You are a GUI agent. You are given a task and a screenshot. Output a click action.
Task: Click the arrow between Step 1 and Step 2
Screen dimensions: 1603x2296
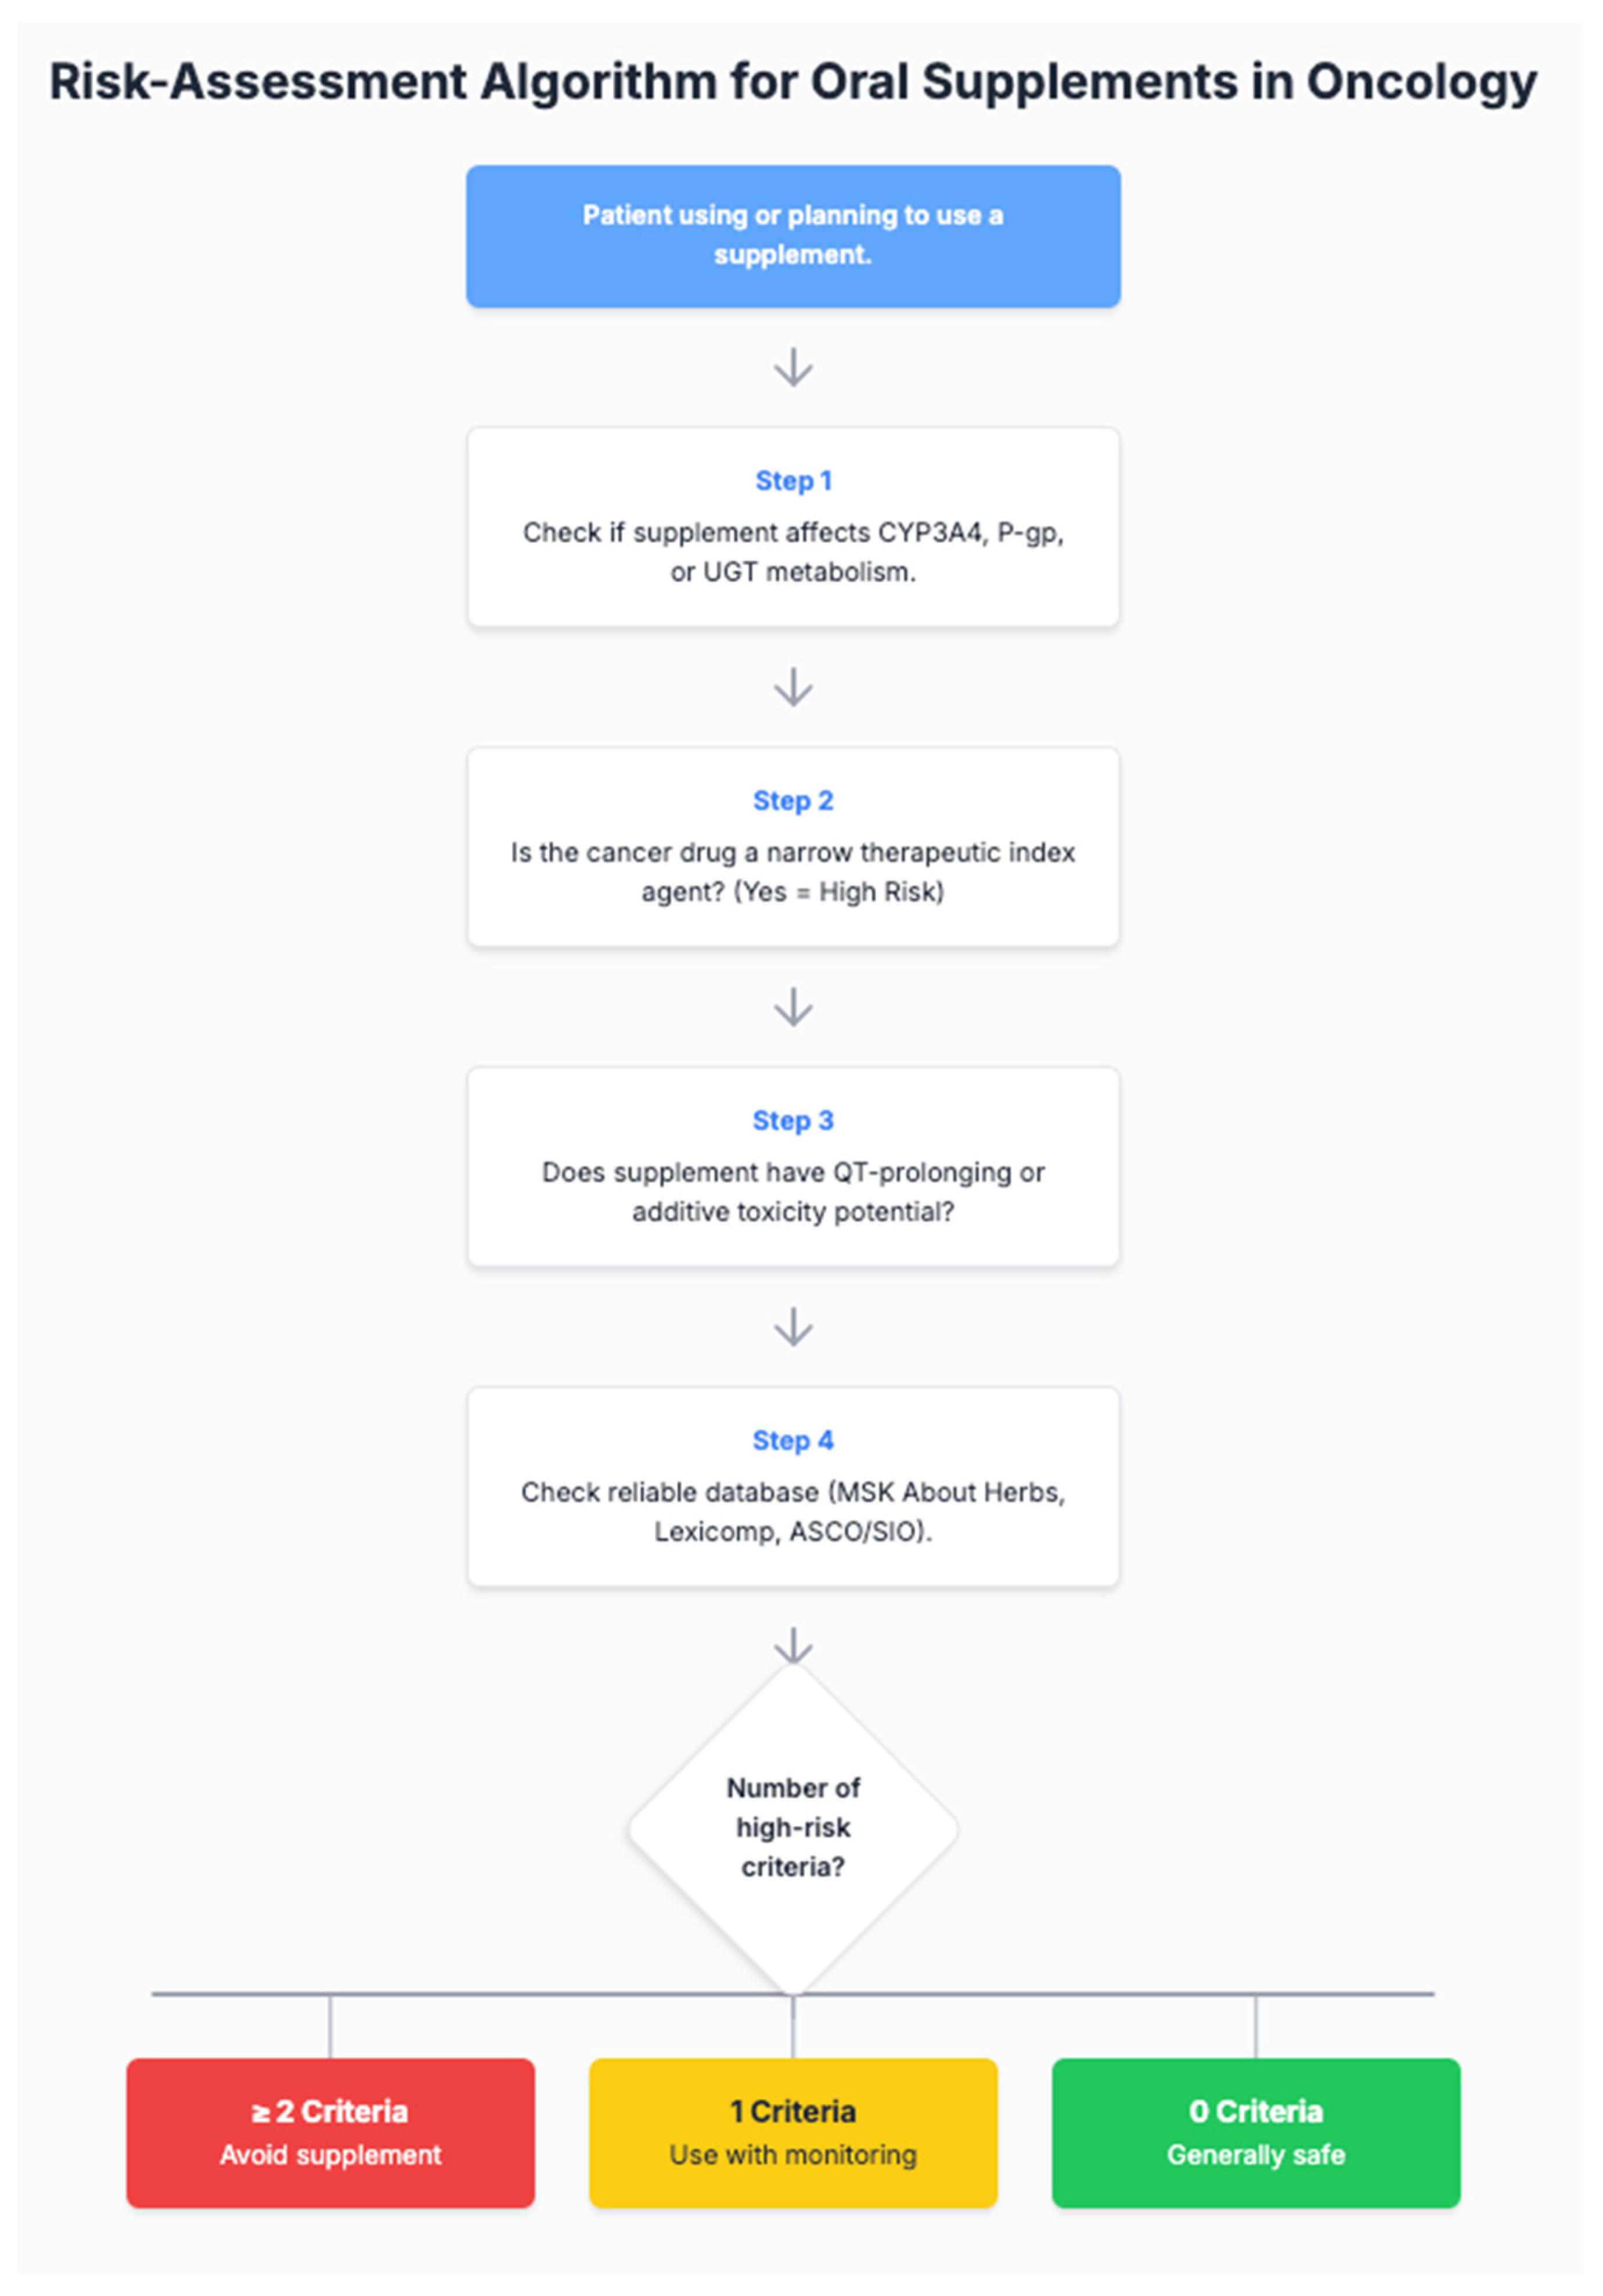click(x=793, y=687)
